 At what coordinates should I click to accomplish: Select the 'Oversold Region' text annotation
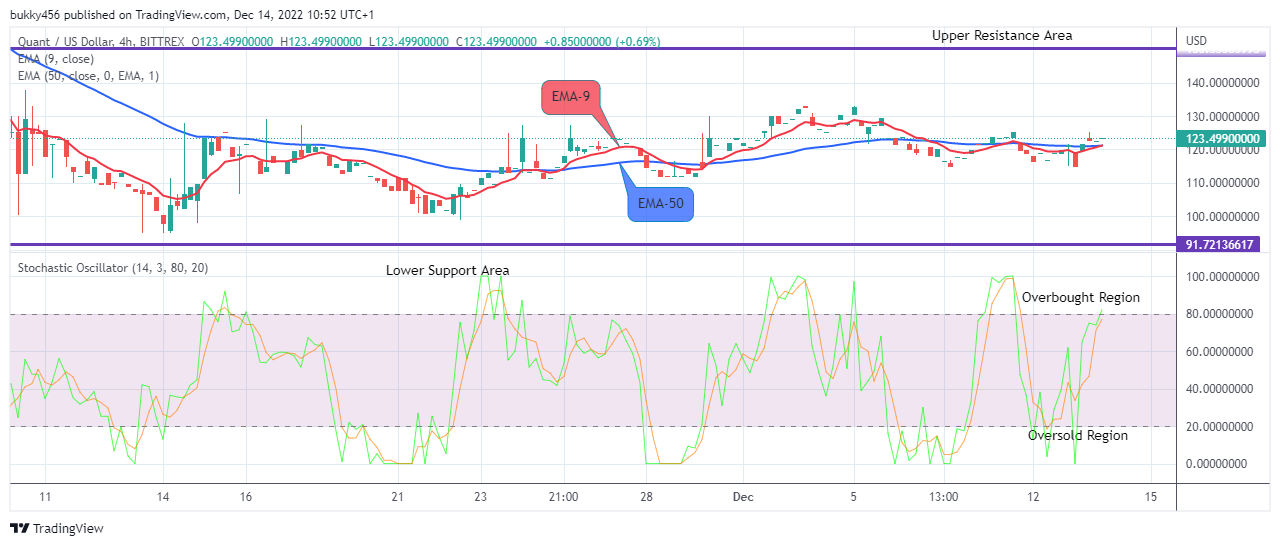(x=1078, y=435)
